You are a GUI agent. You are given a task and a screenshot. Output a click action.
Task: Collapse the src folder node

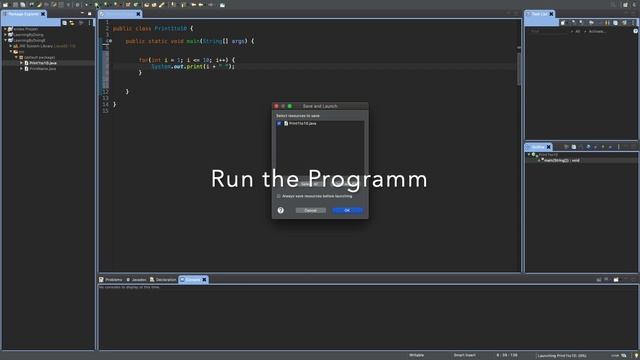click(11, 52)
